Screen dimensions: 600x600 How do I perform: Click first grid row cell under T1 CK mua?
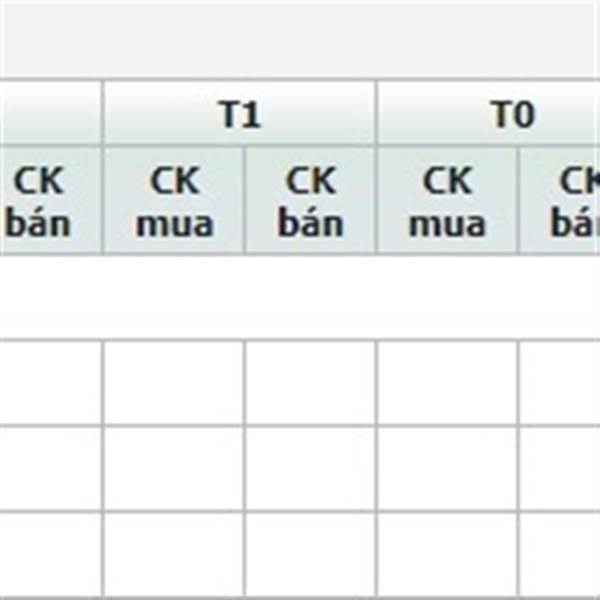click(x=174, y=383)
